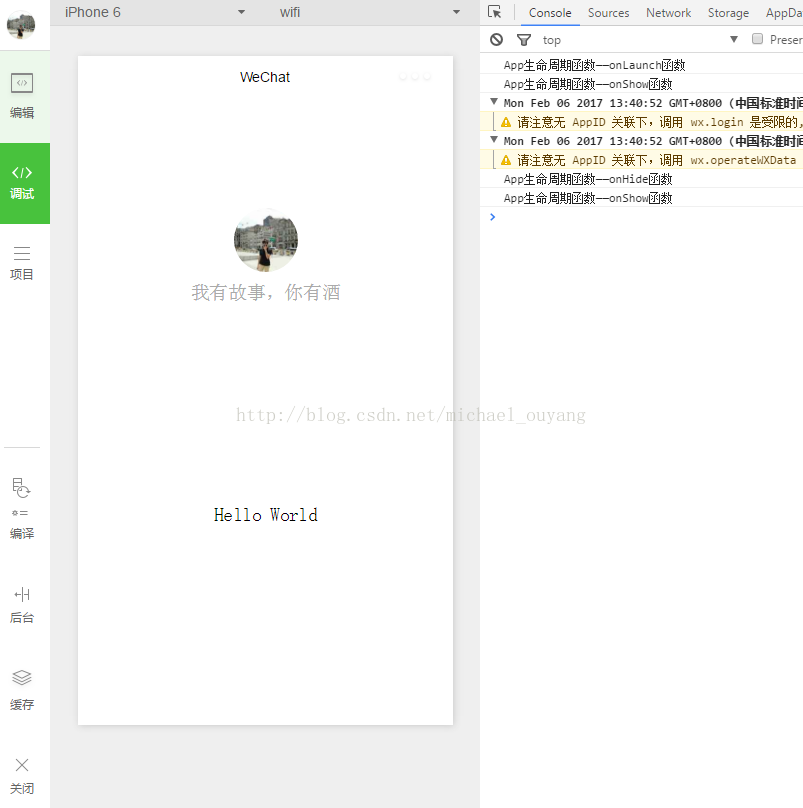Viewport: 803px width, 808px height.
Task: Switch to the Storage tab
Action: coord(728,13)
